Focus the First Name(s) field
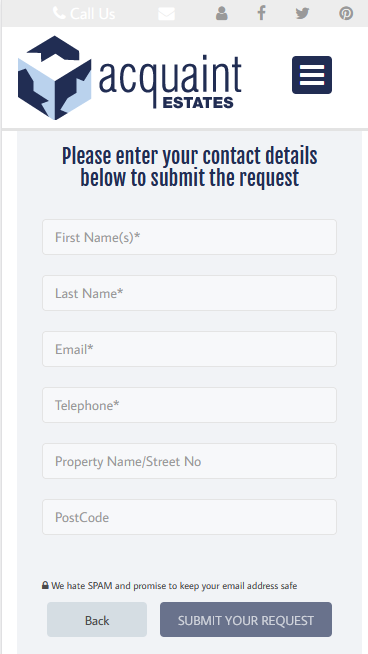The image size is (368, 654). coord(189,237)
